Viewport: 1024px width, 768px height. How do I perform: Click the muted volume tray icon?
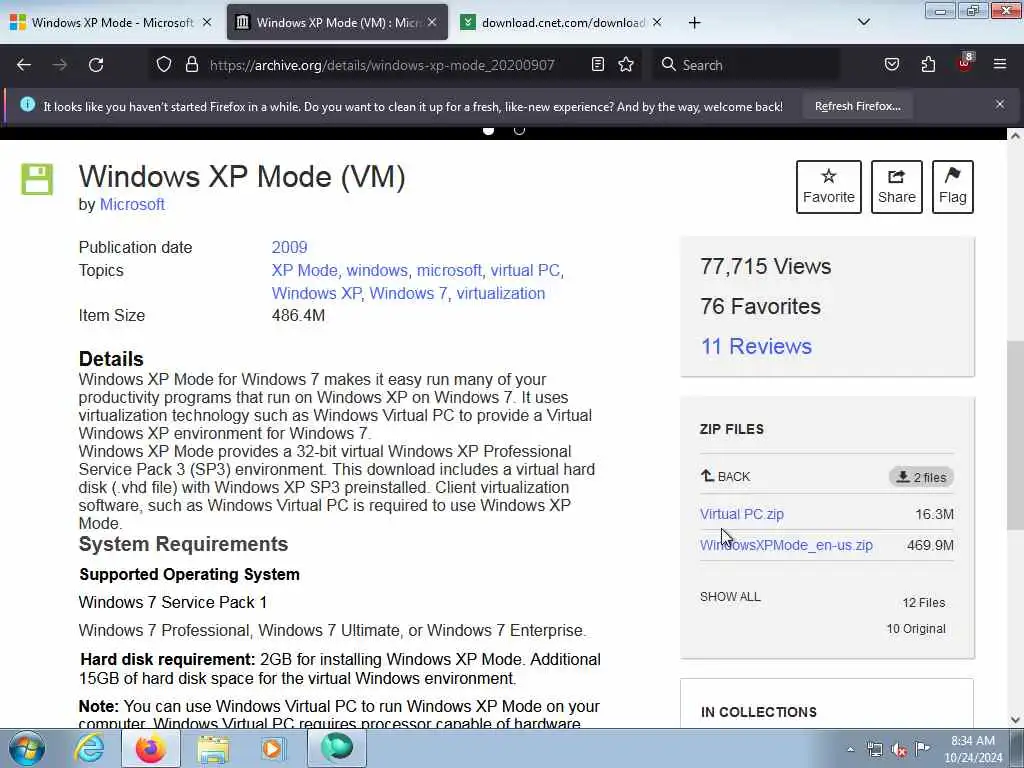(899, 750)
